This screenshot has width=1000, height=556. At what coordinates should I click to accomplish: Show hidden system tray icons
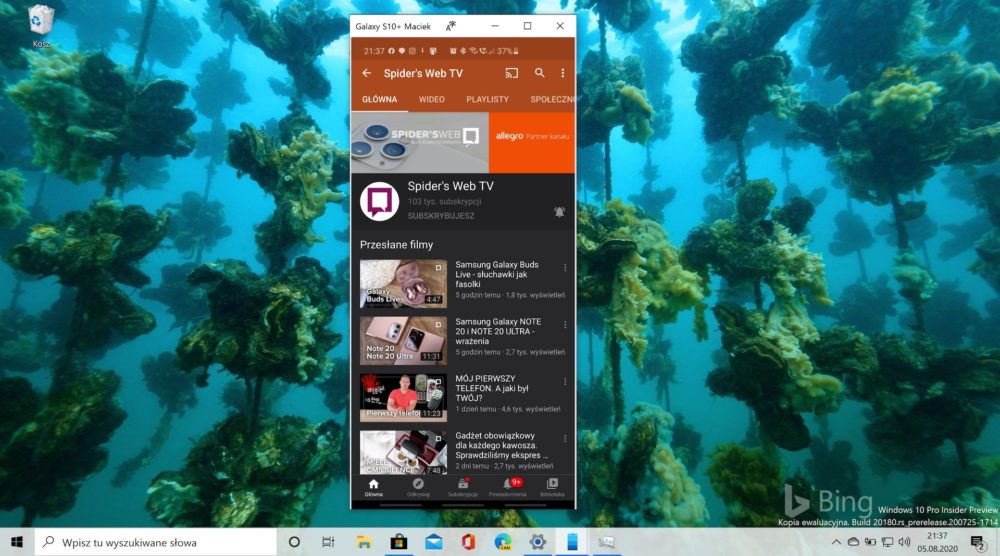pyautogui.click(x=836, y=542)
